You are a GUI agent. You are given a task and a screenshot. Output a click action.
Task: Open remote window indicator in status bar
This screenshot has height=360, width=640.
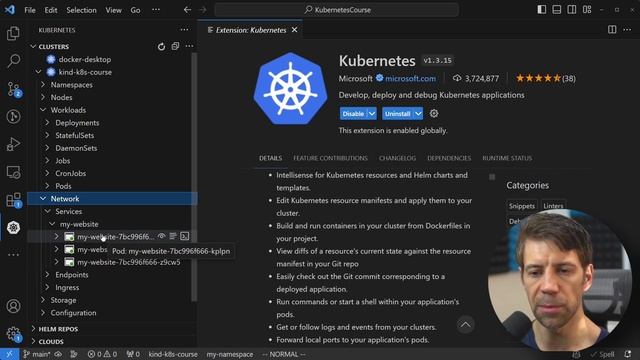click(x=9, y=354)
